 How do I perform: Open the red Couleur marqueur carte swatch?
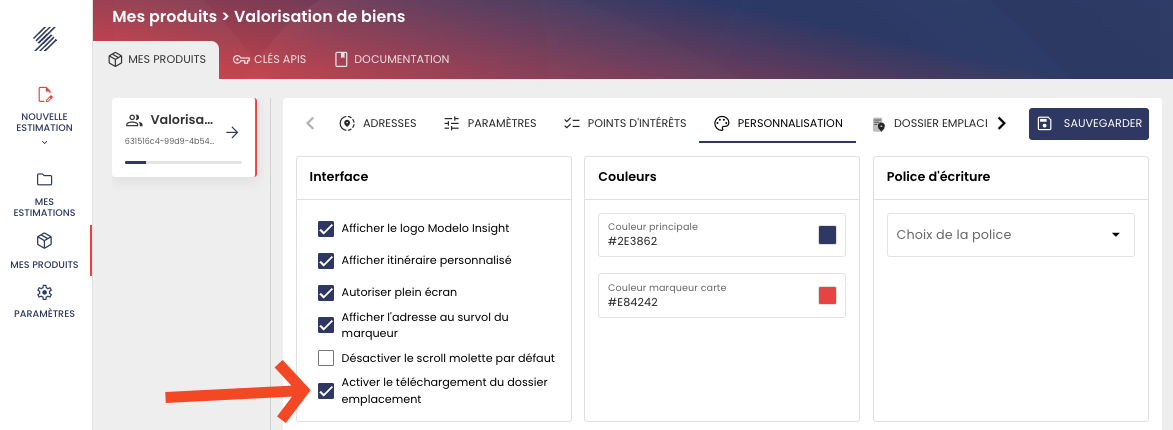click(827, 295)
